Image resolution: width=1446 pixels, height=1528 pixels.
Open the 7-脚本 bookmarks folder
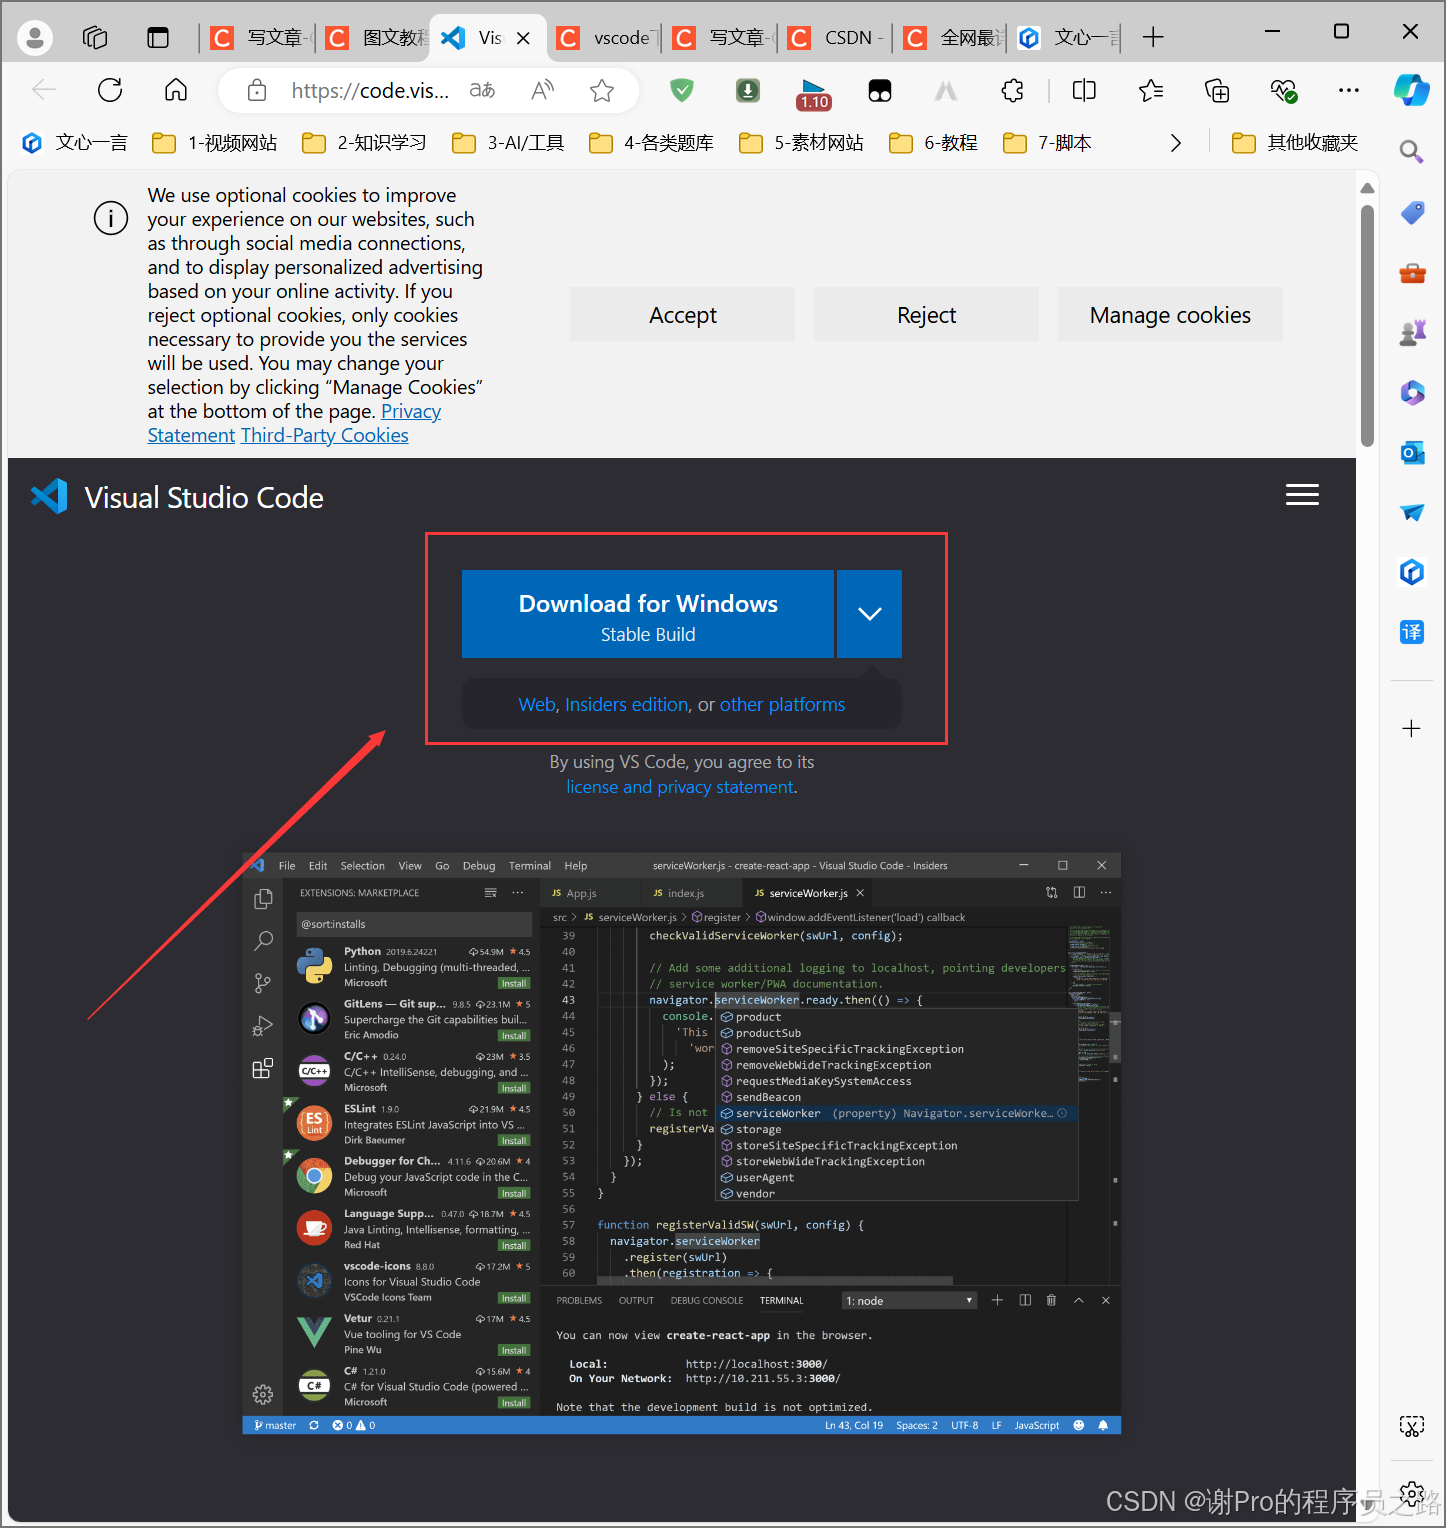(1047, 143)
